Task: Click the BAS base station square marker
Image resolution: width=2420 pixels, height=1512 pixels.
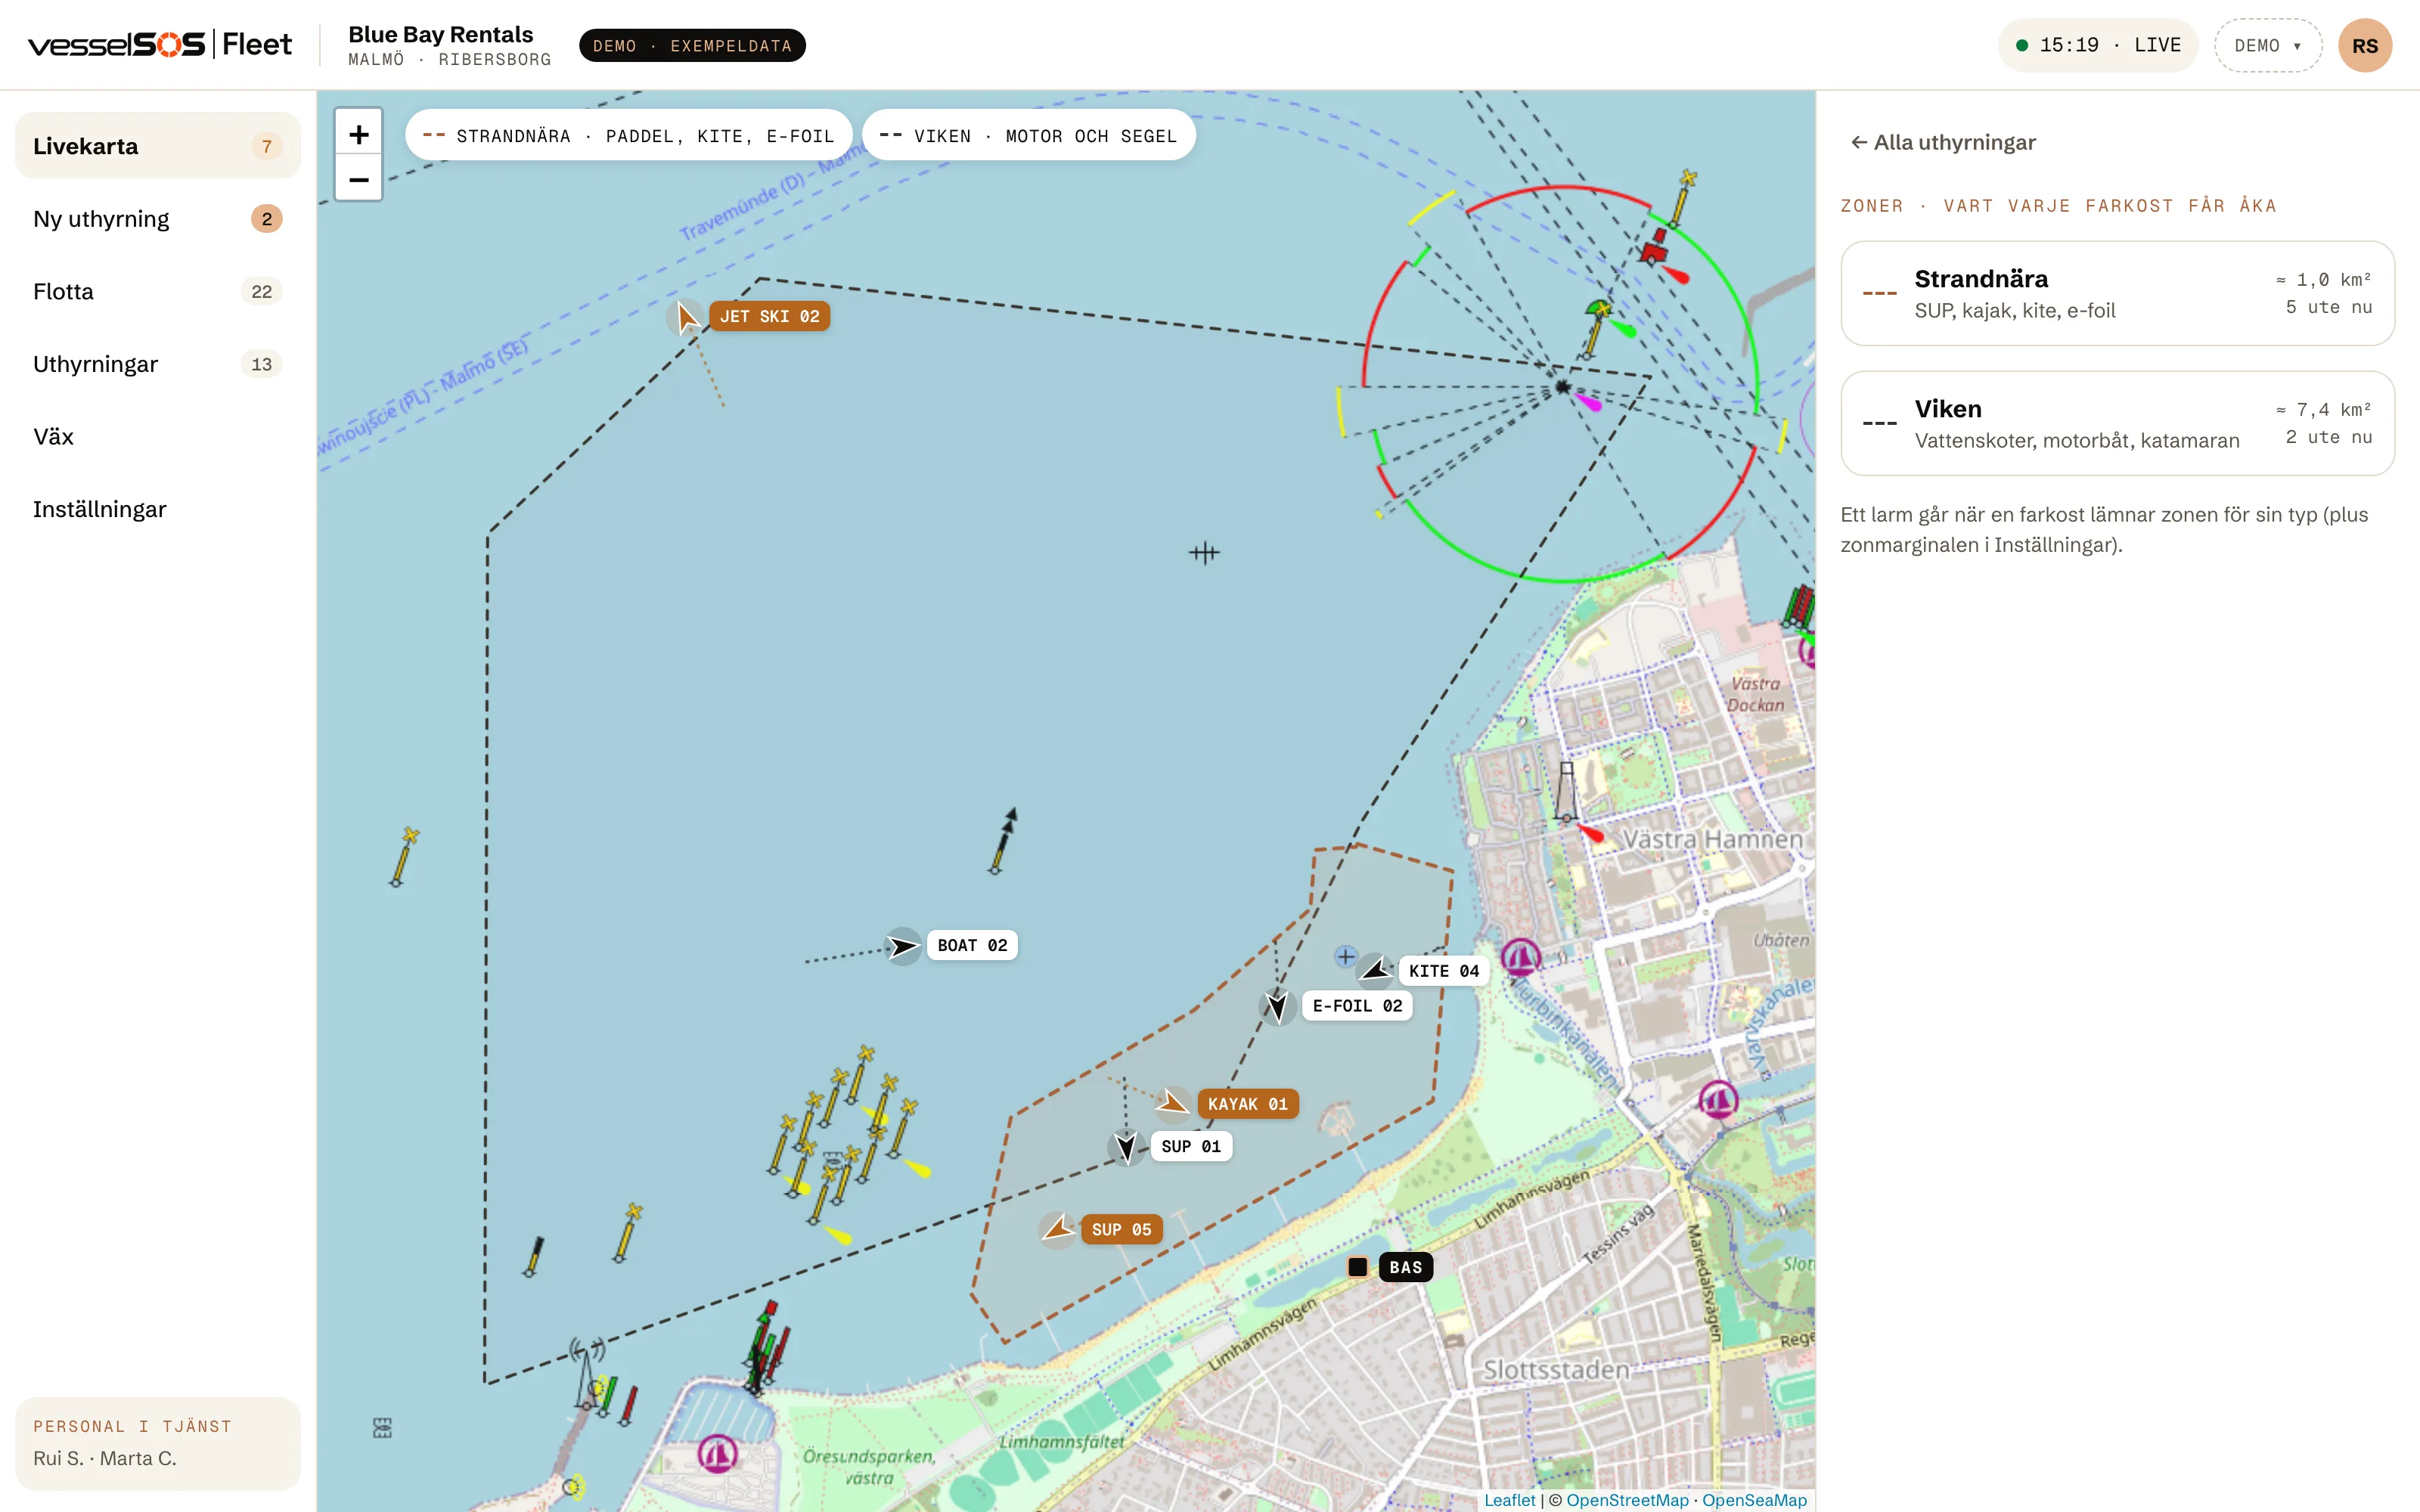Action: [x=1357, y=1267]
